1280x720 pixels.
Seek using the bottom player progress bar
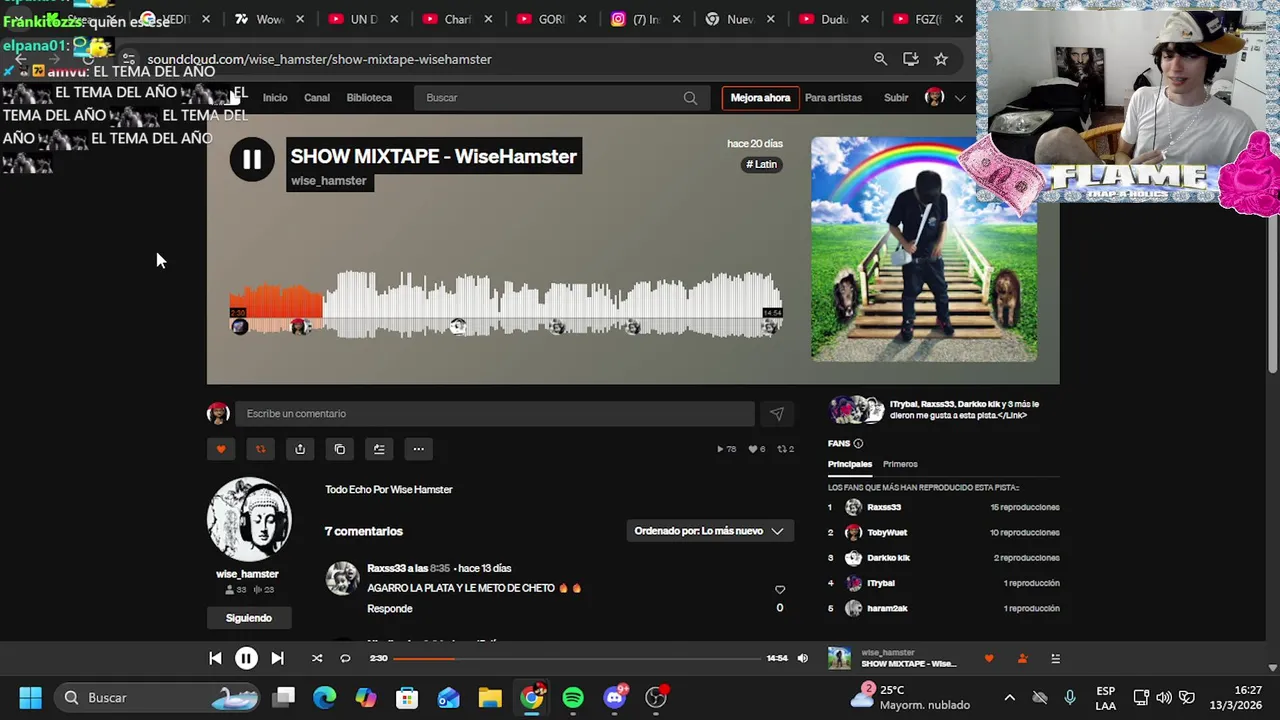point(577,658)
